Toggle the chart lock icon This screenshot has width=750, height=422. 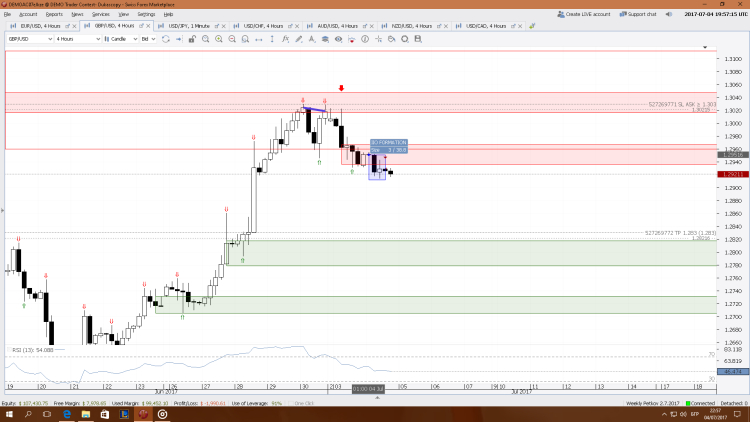192,39
